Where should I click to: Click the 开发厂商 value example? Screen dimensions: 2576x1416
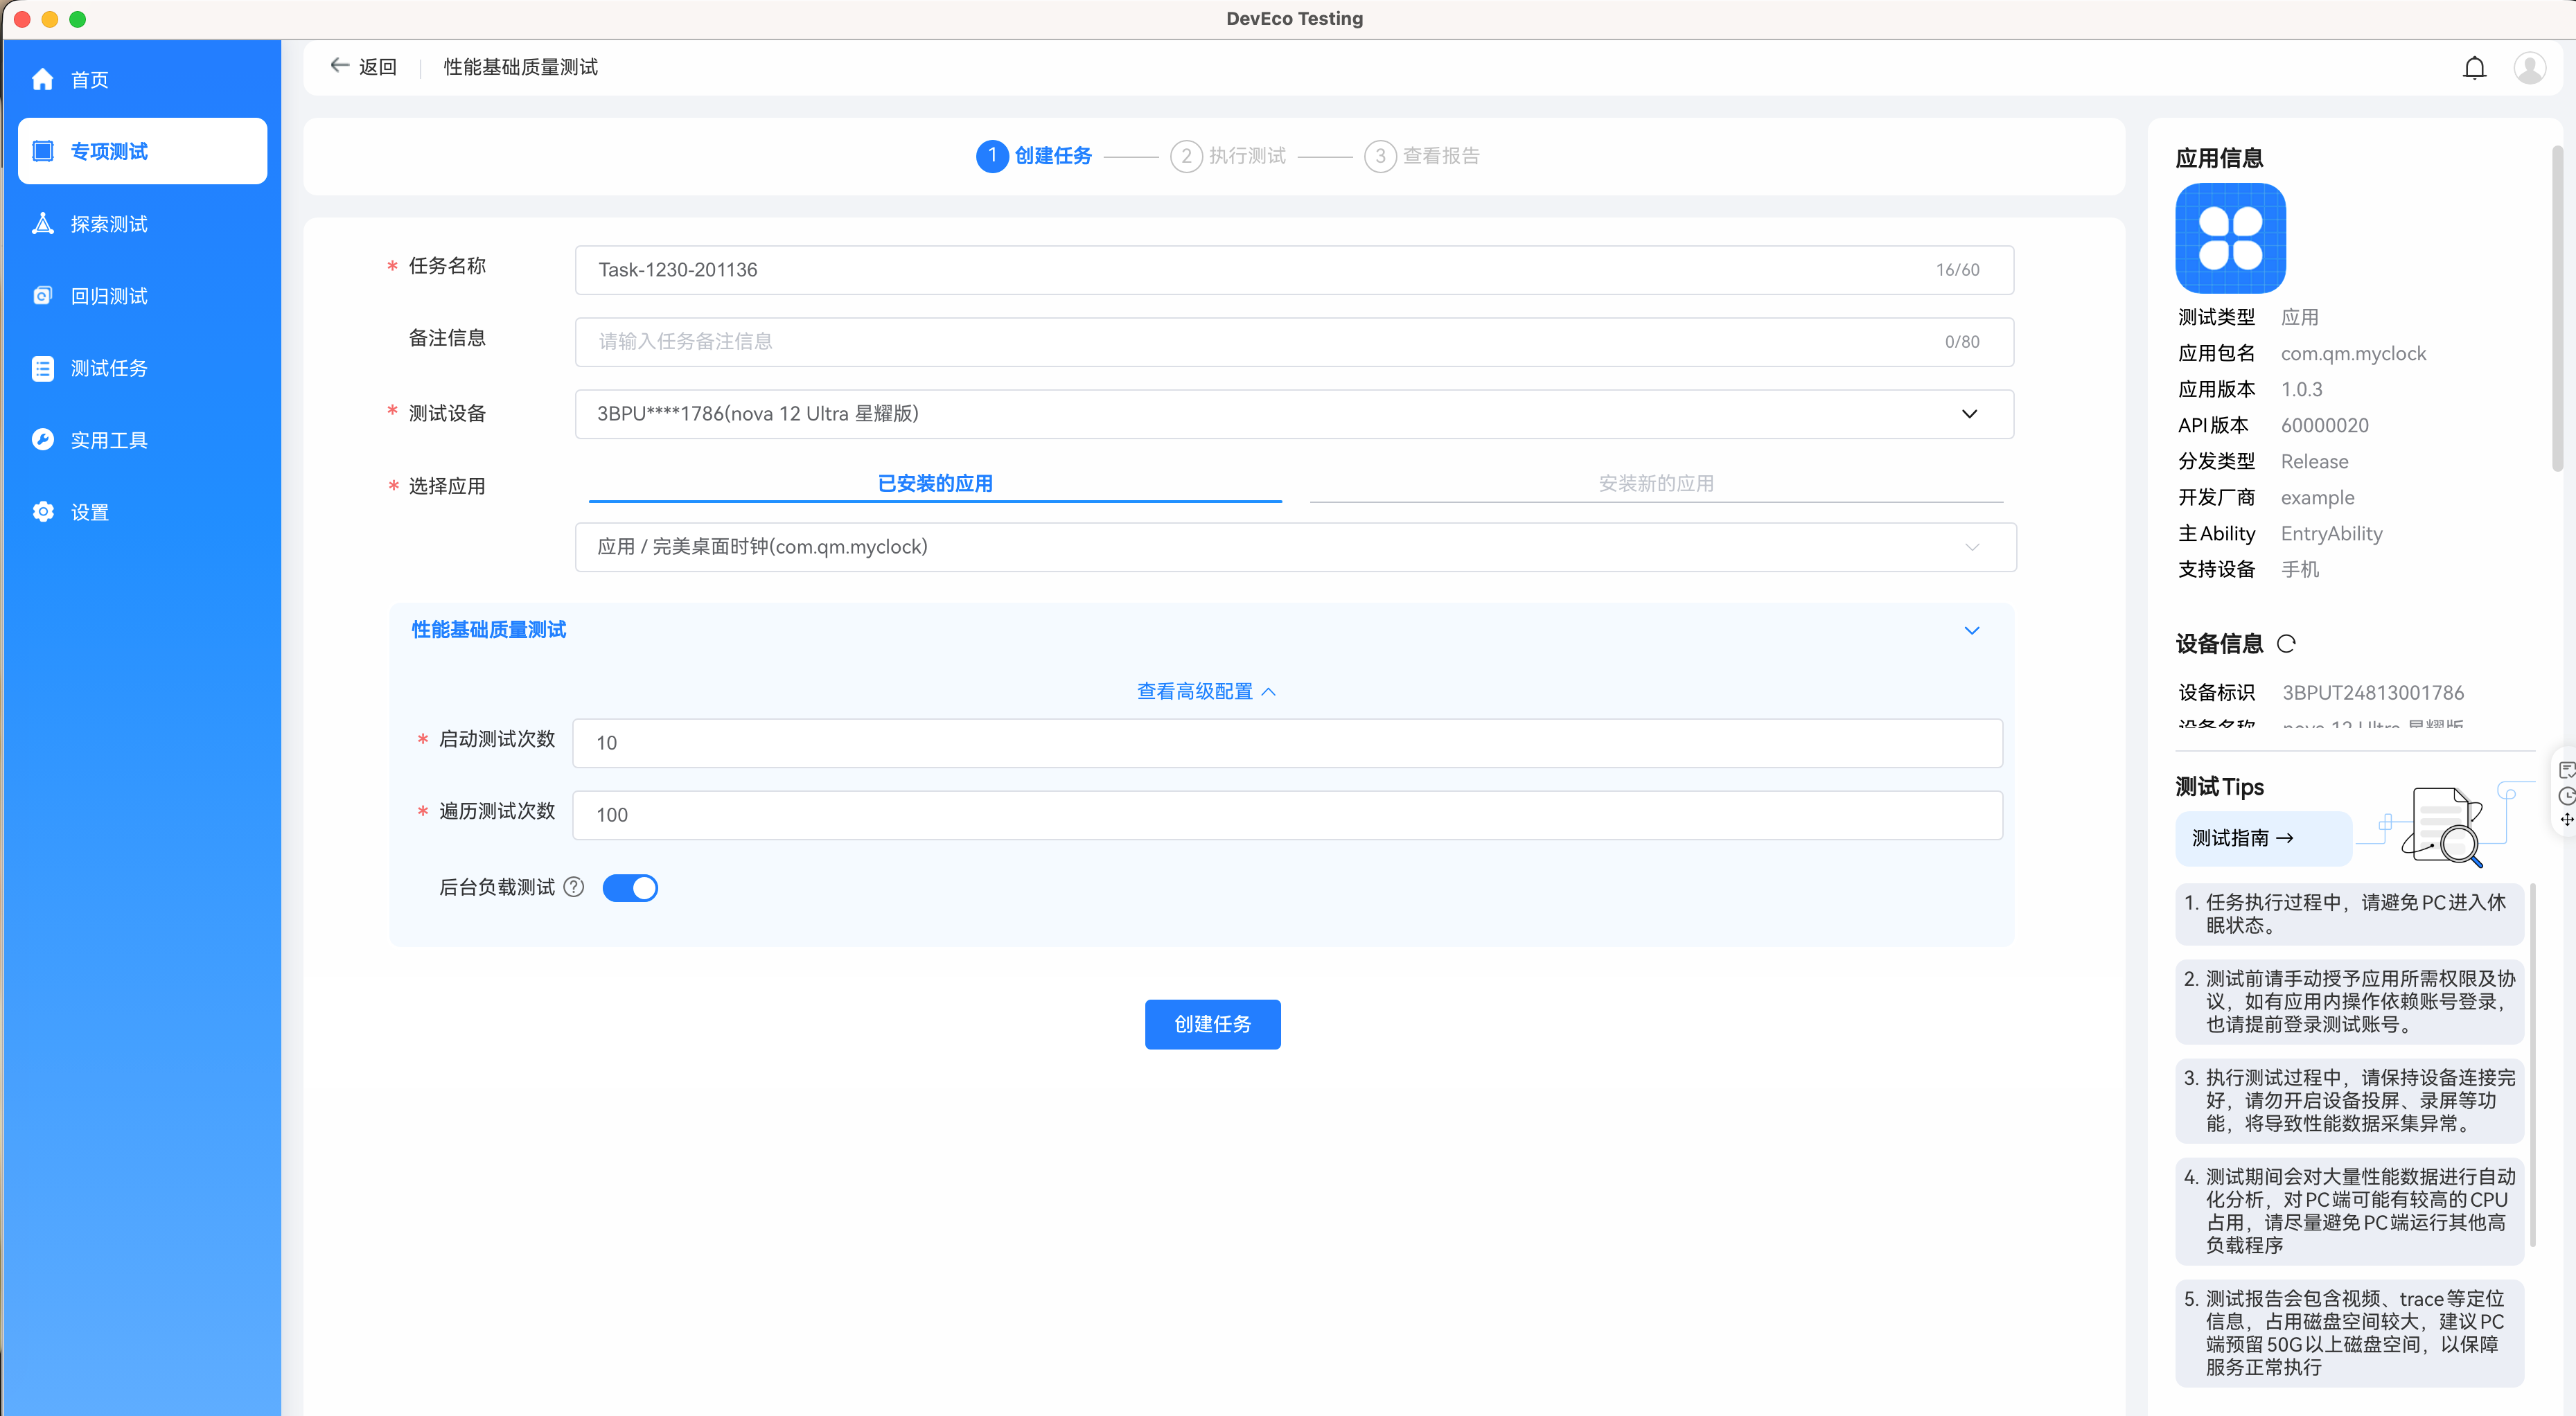pyautogui.click(x=2317, y=497)
